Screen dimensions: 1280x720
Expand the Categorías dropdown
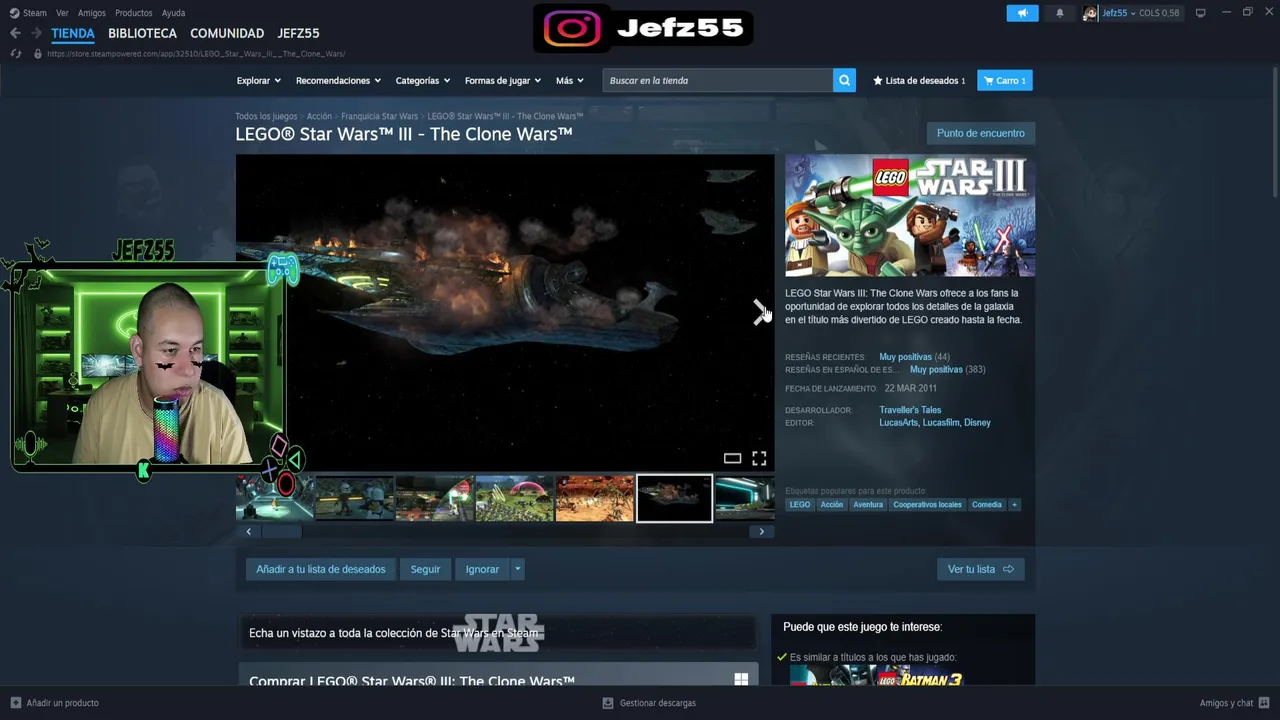(x=423, y=80)
